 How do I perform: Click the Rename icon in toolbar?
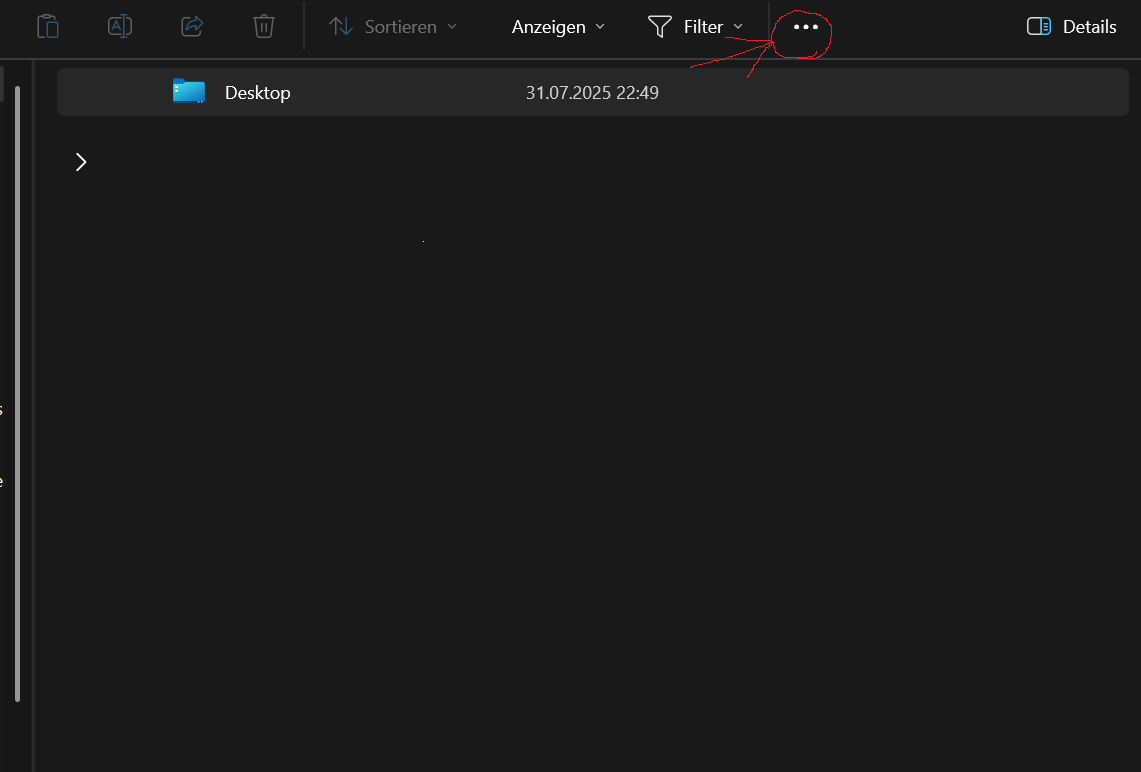pos(119,26)
